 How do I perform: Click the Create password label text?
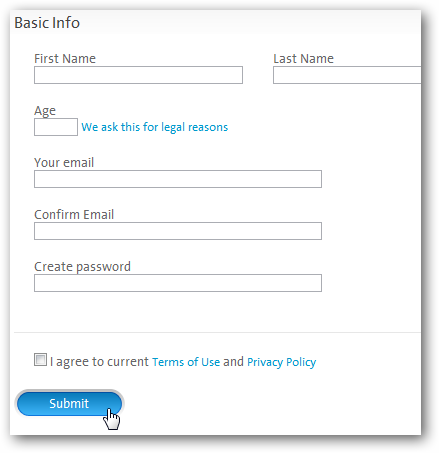point(82,267)
